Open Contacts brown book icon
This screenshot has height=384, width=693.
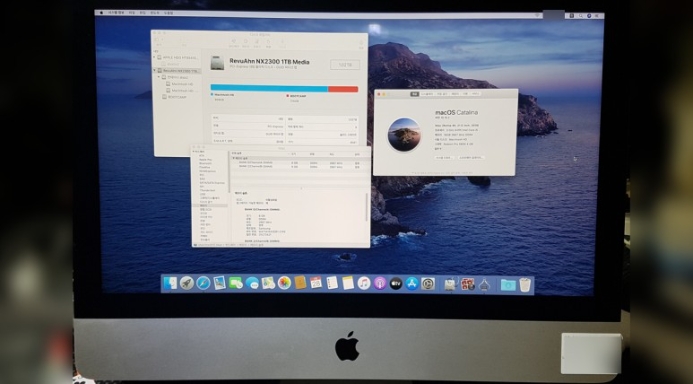click(300, 283)
